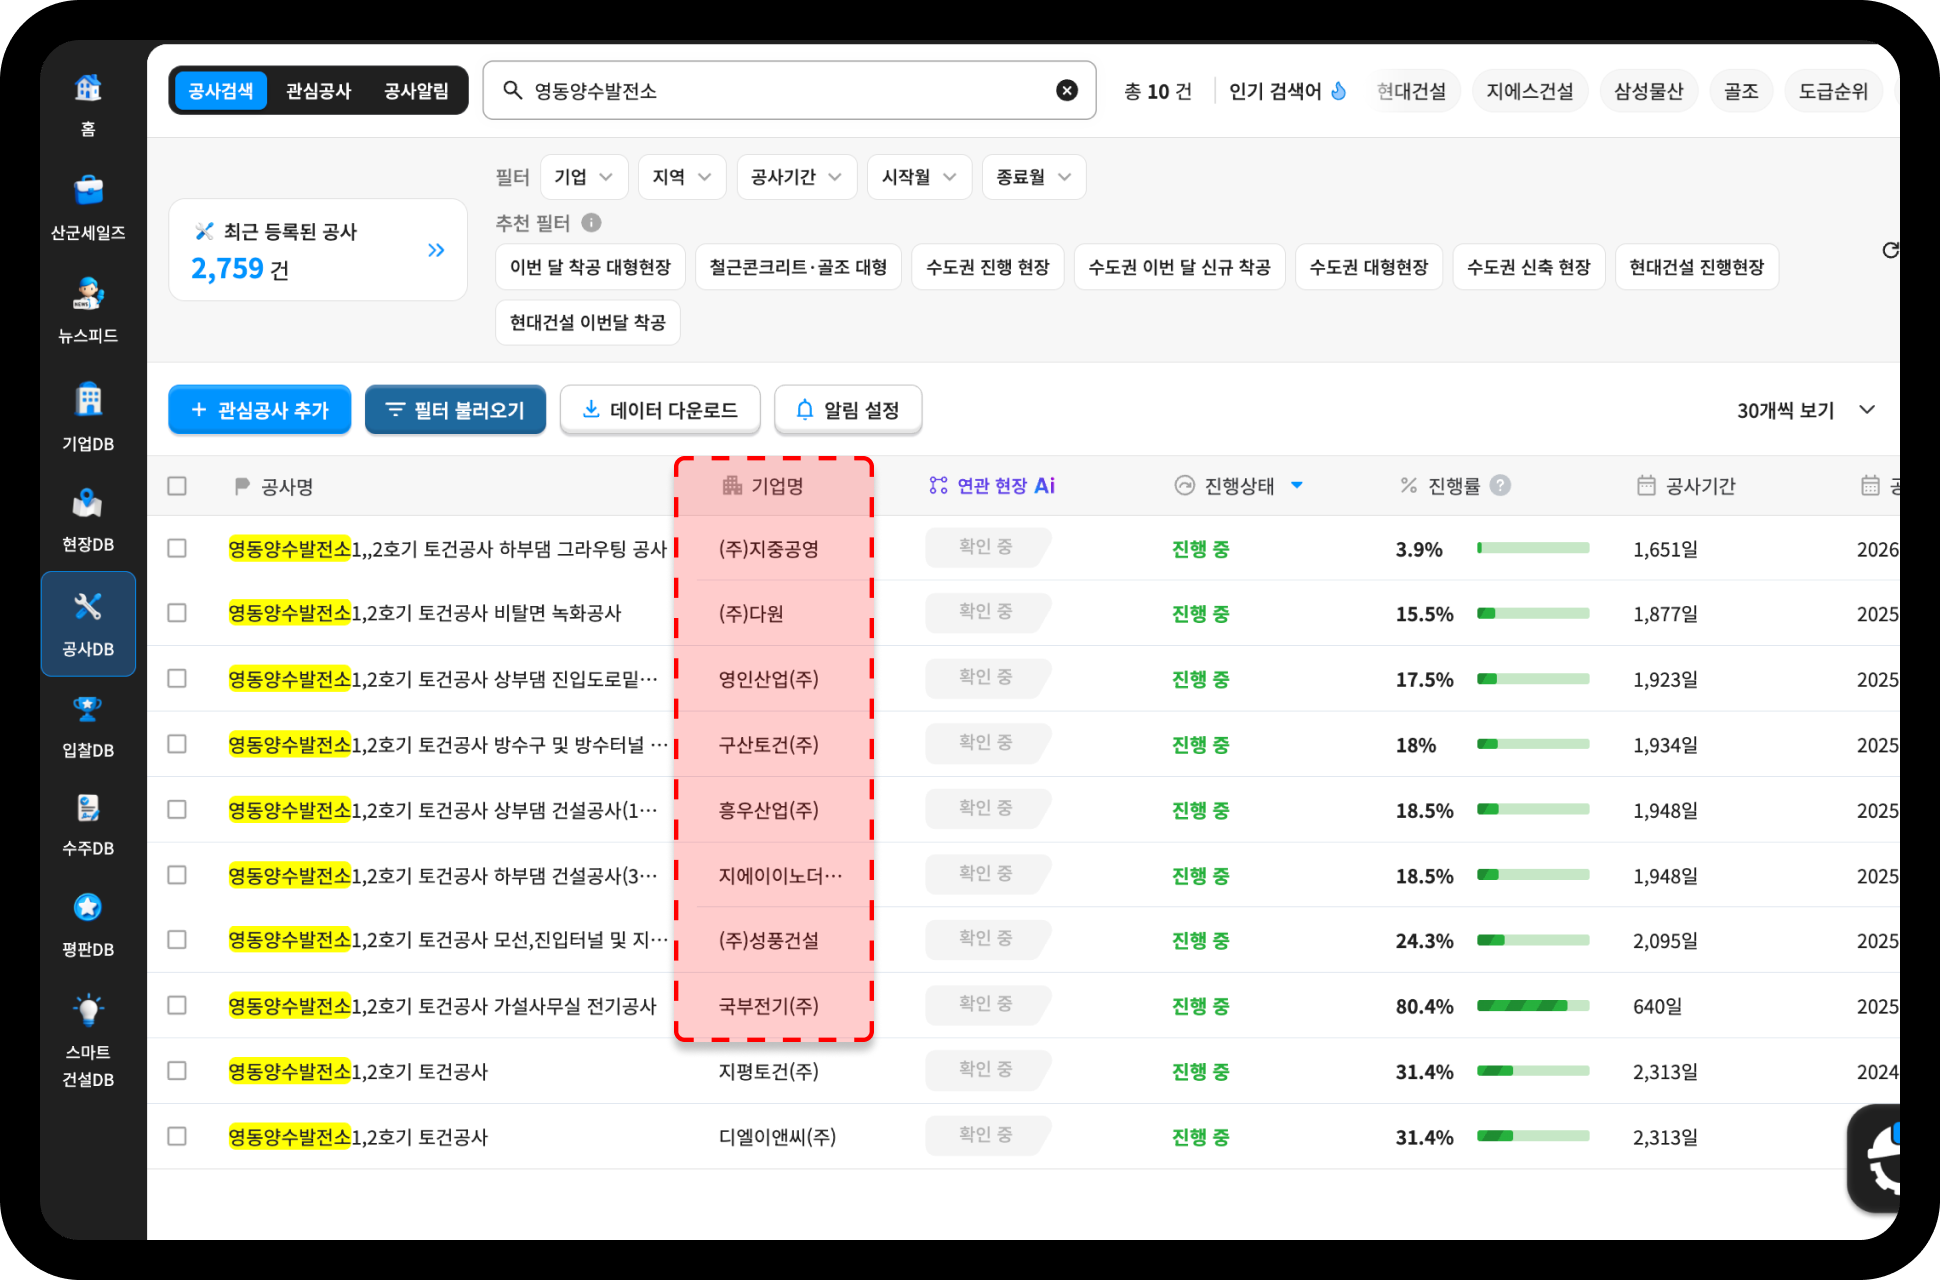Open 스마트 건설DB lightbulb icon
Image resolution: width=1940 pixels, height=1280 pixels.
point(88,1010)
